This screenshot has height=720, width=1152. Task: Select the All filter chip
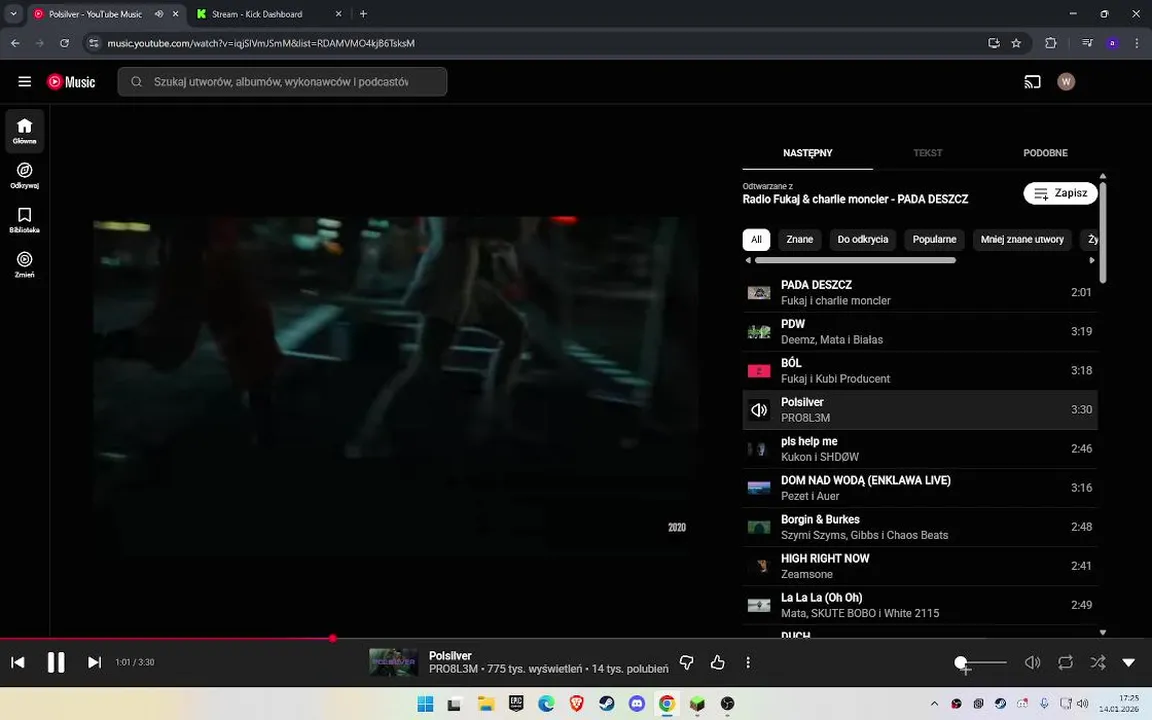(756, 240)
